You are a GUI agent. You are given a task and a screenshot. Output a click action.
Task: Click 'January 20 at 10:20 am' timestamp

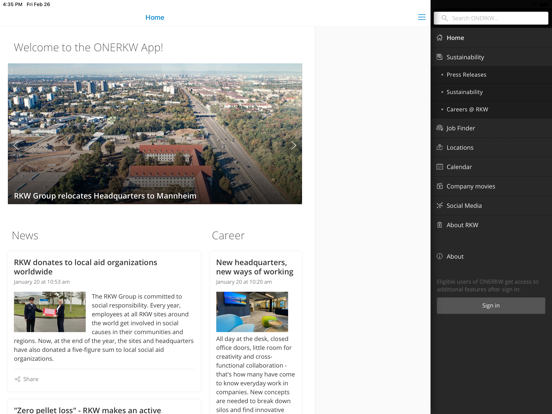tap(244, 282)
